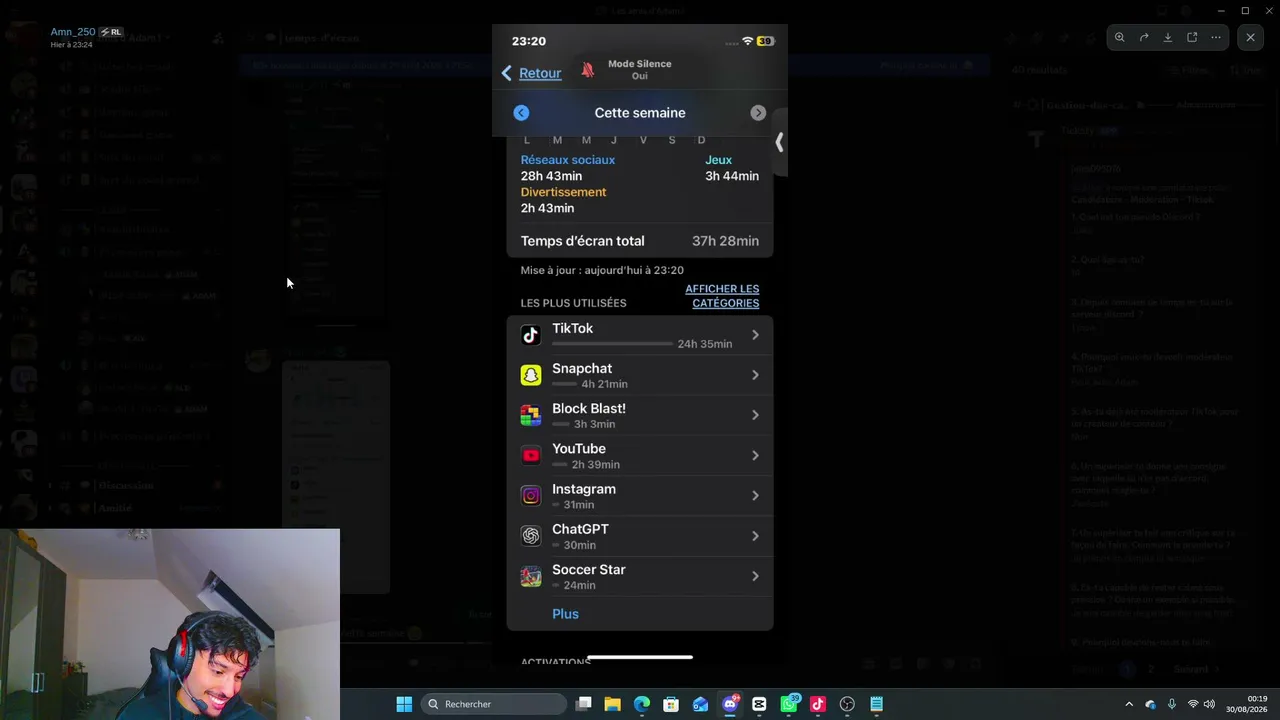1280x720 pixels.
Task: Open the three-dot more options menu
Action: tap(1216, 38)
